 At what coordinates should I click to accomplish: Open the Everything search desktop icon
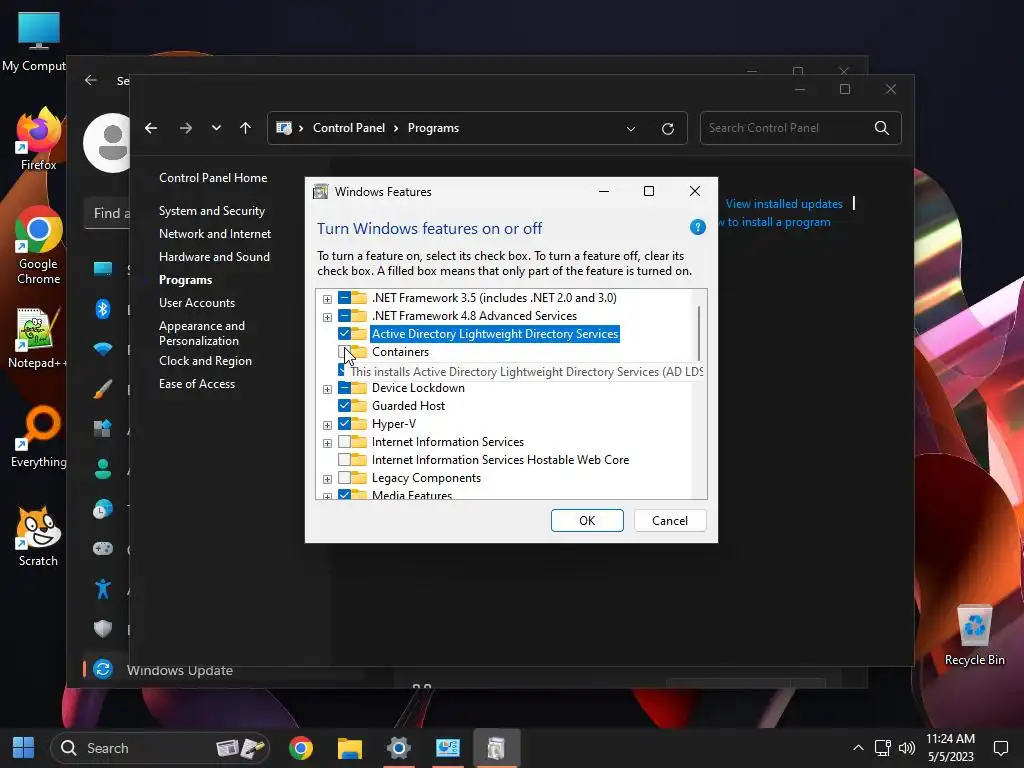(38, 438)
